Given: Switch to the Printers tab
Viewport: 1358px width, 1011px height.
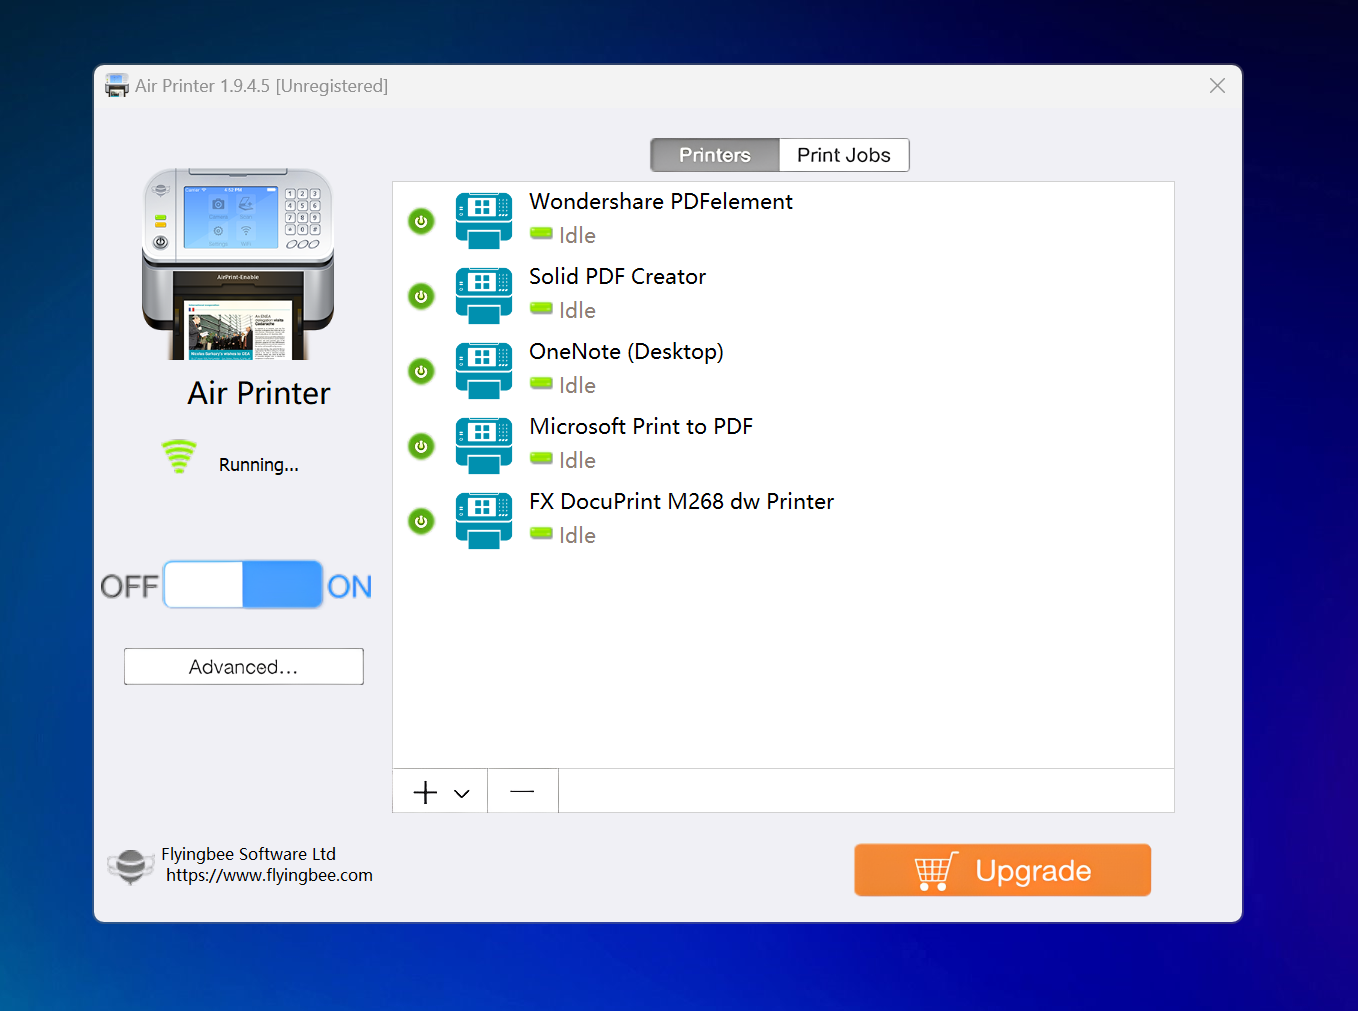Looking at the screenshot, I should click(715, 155).
